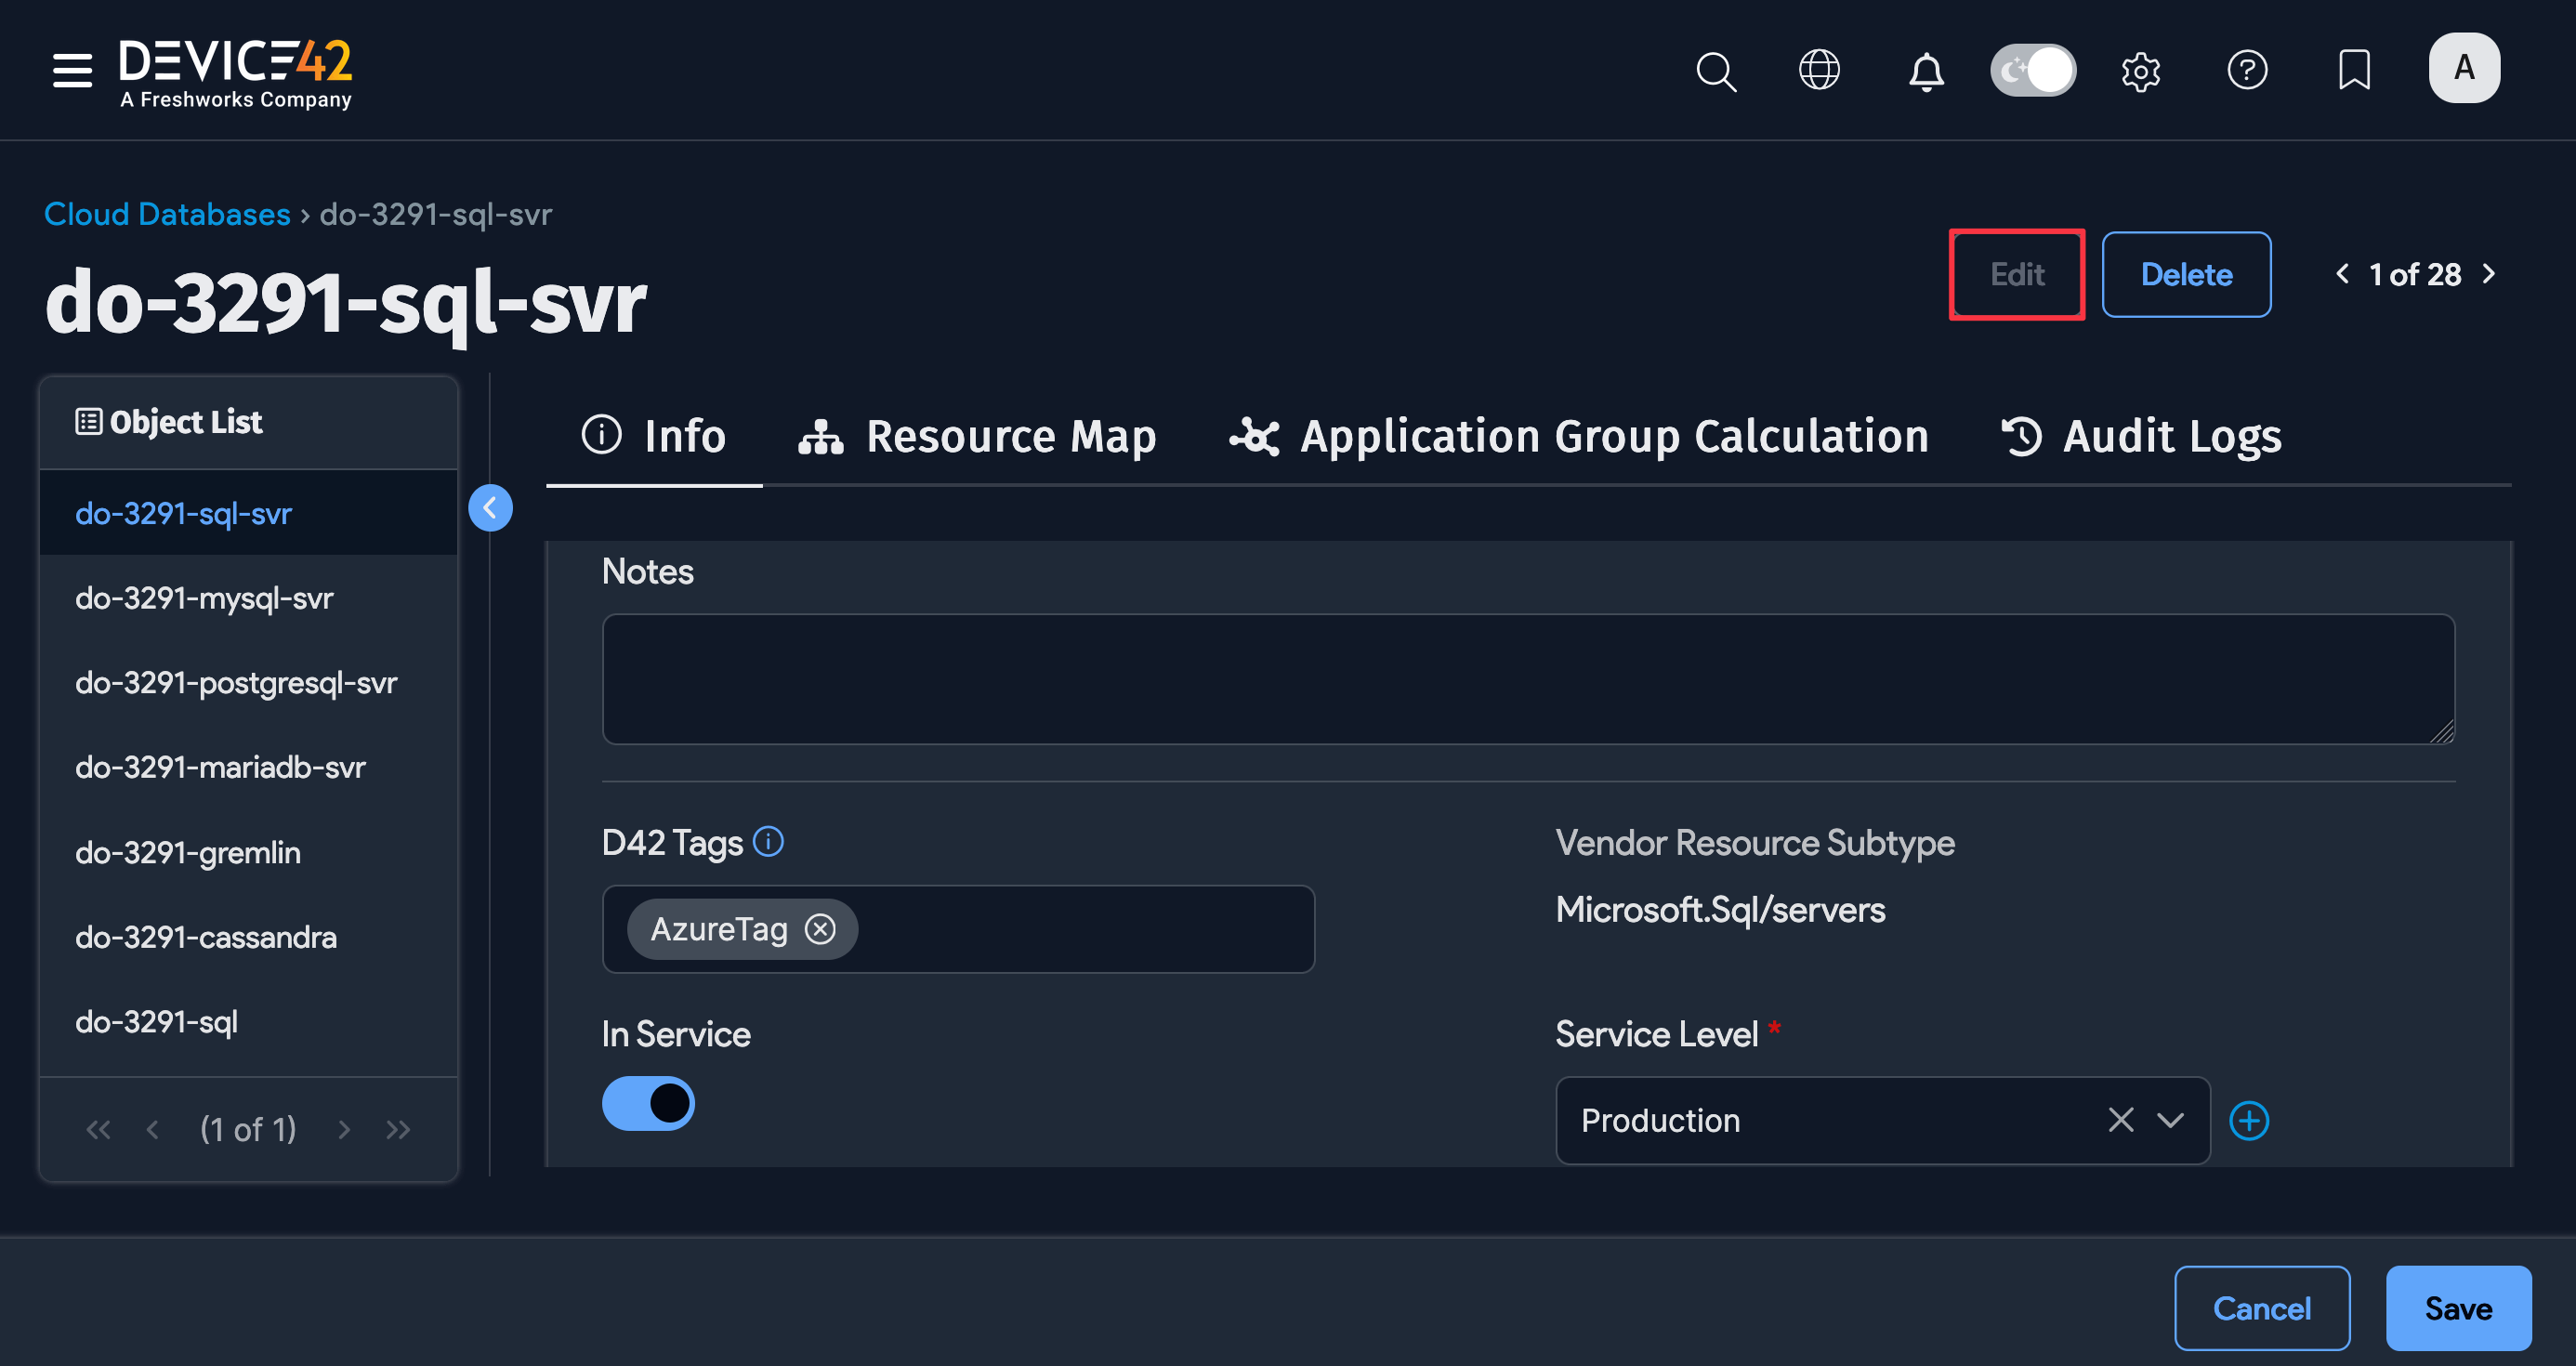This screenshot has height=1366, width=2576.
Task: Open the help menu
Action: (2248, 70)
